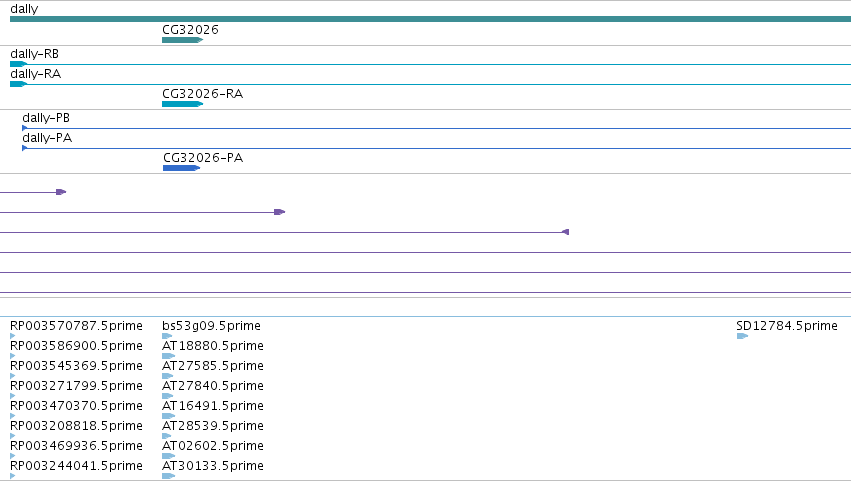Click the left-pointing purple feature arrowhead
The height and width of the screenshot is (481, 851).
tap(566, 232)
